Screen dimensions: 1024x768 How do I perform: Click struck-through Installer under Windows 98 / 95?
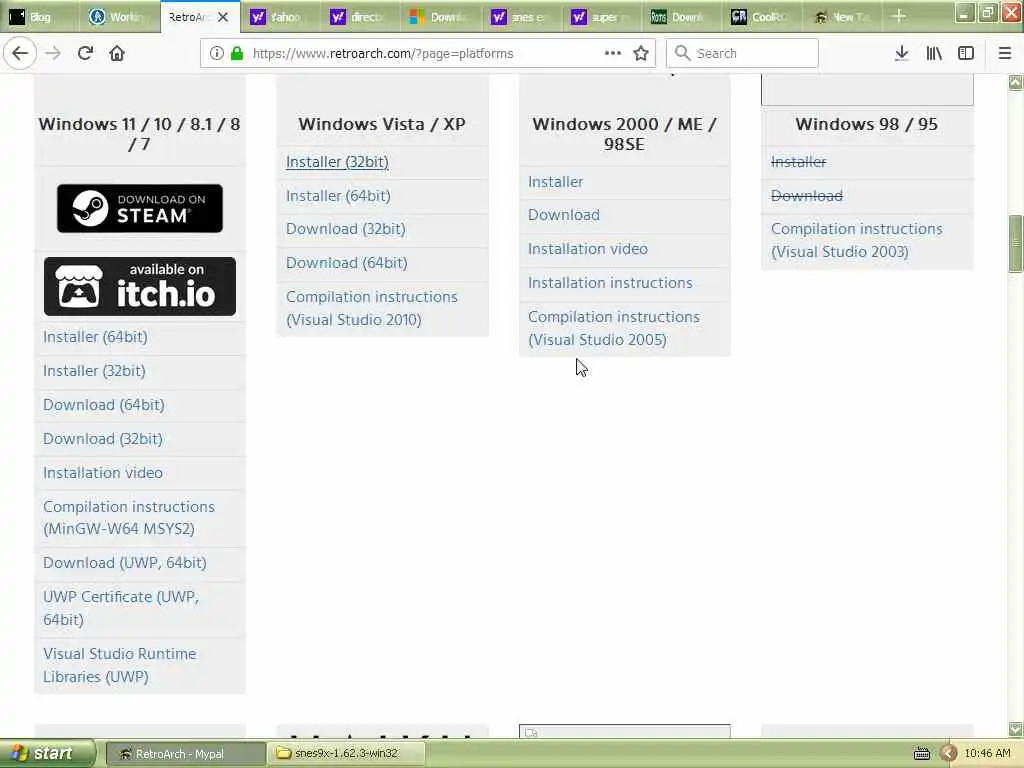point(798,162)
